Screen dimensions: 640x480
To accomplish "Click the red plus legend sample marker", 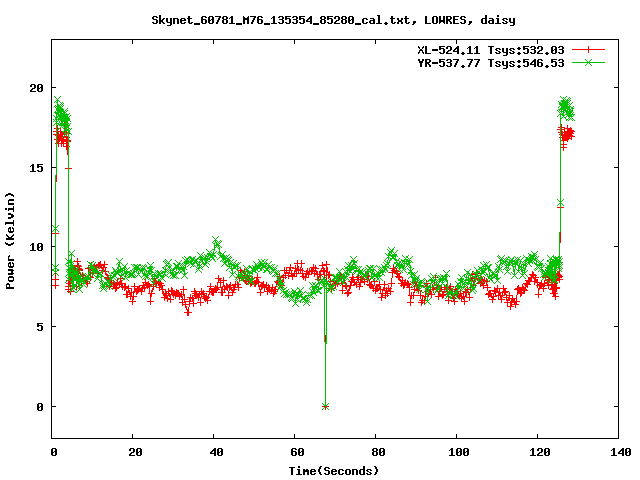I will pos(588,50).
